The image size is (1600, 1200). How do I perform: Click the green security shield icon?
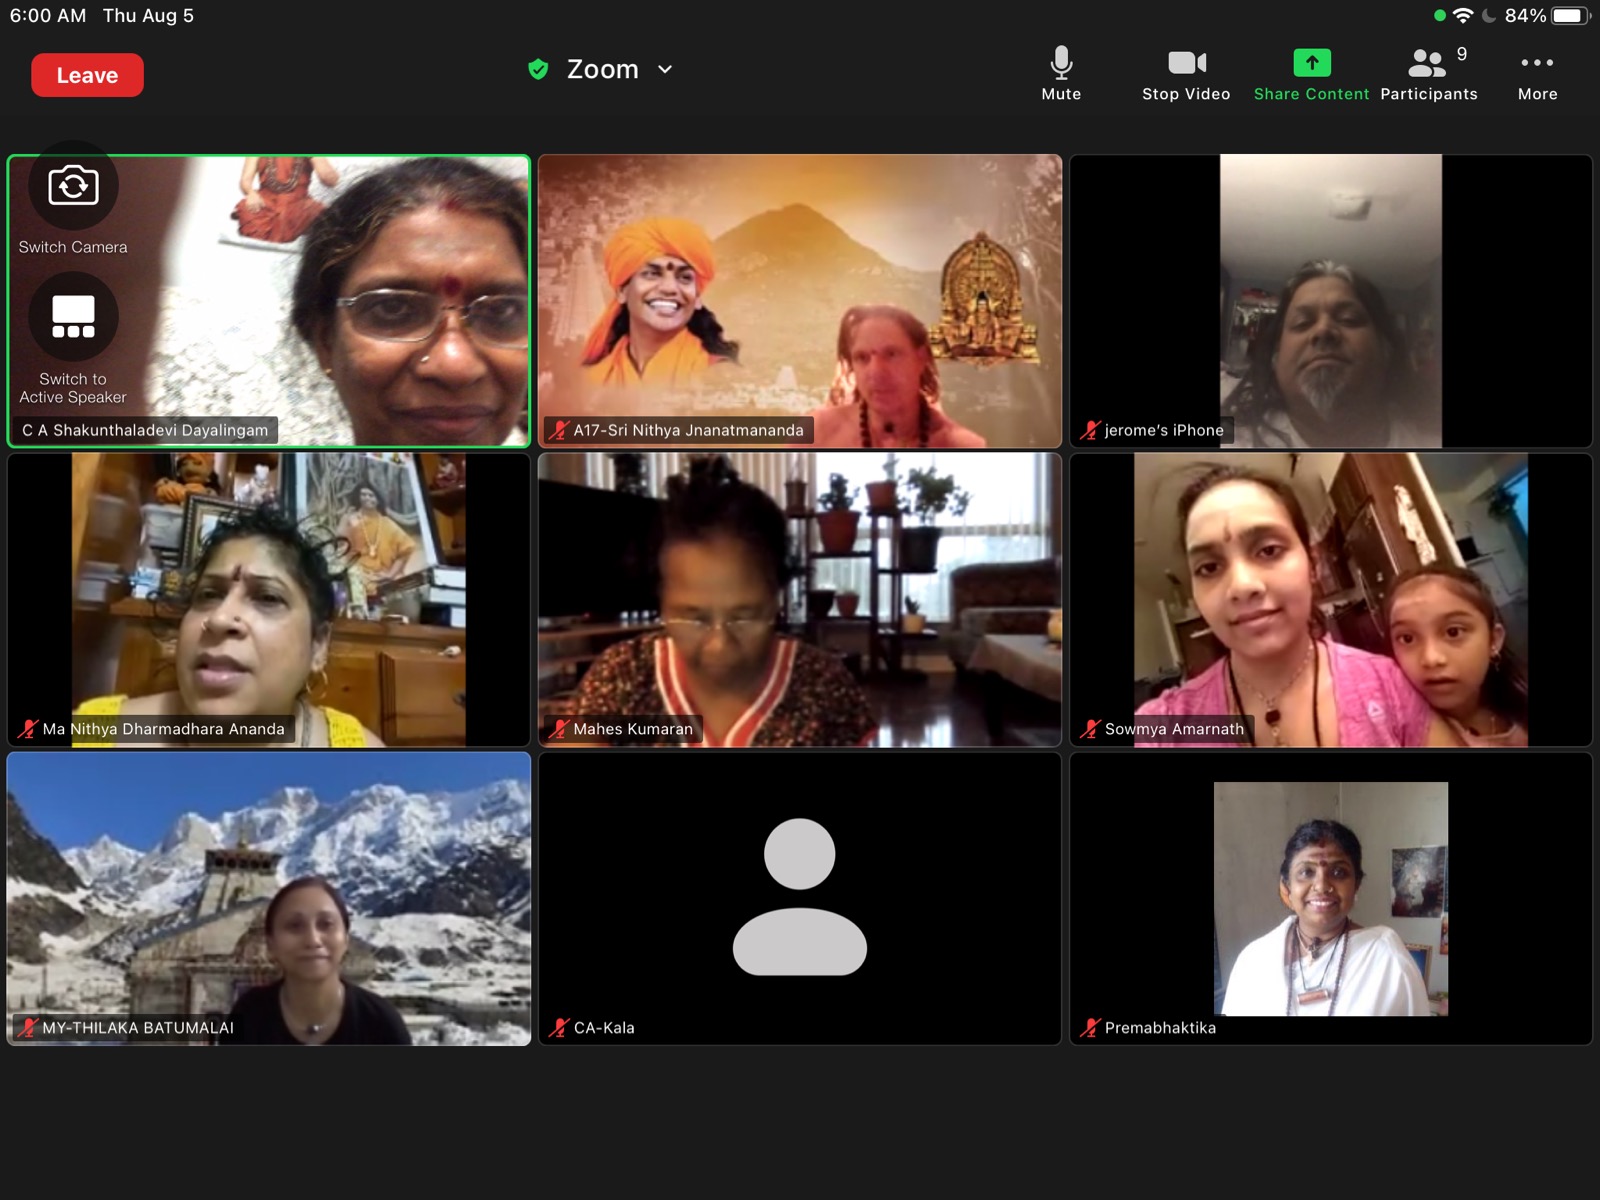(x=538, y=69)
